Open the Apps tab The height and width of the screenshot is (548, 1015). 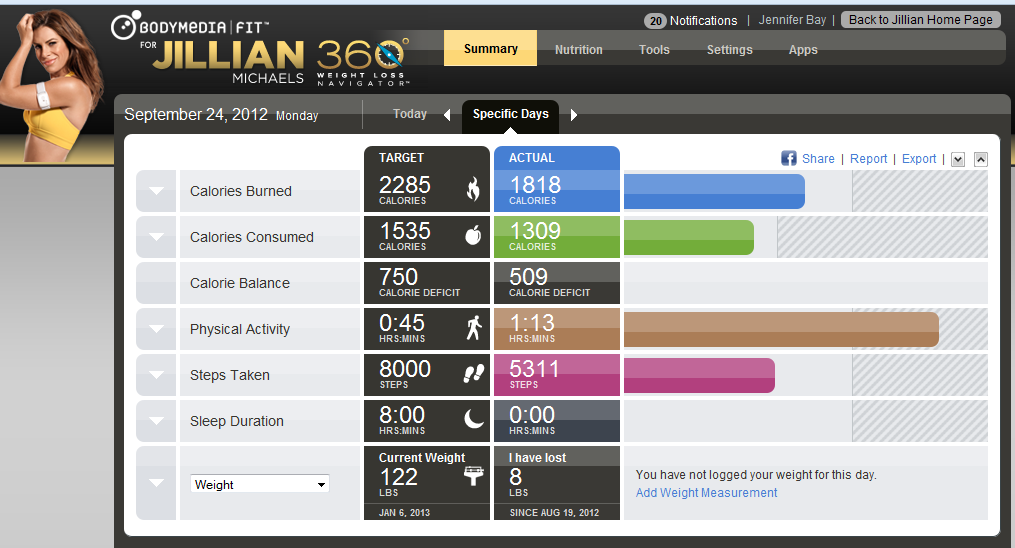pyautogui.click(x=803, y=50)
